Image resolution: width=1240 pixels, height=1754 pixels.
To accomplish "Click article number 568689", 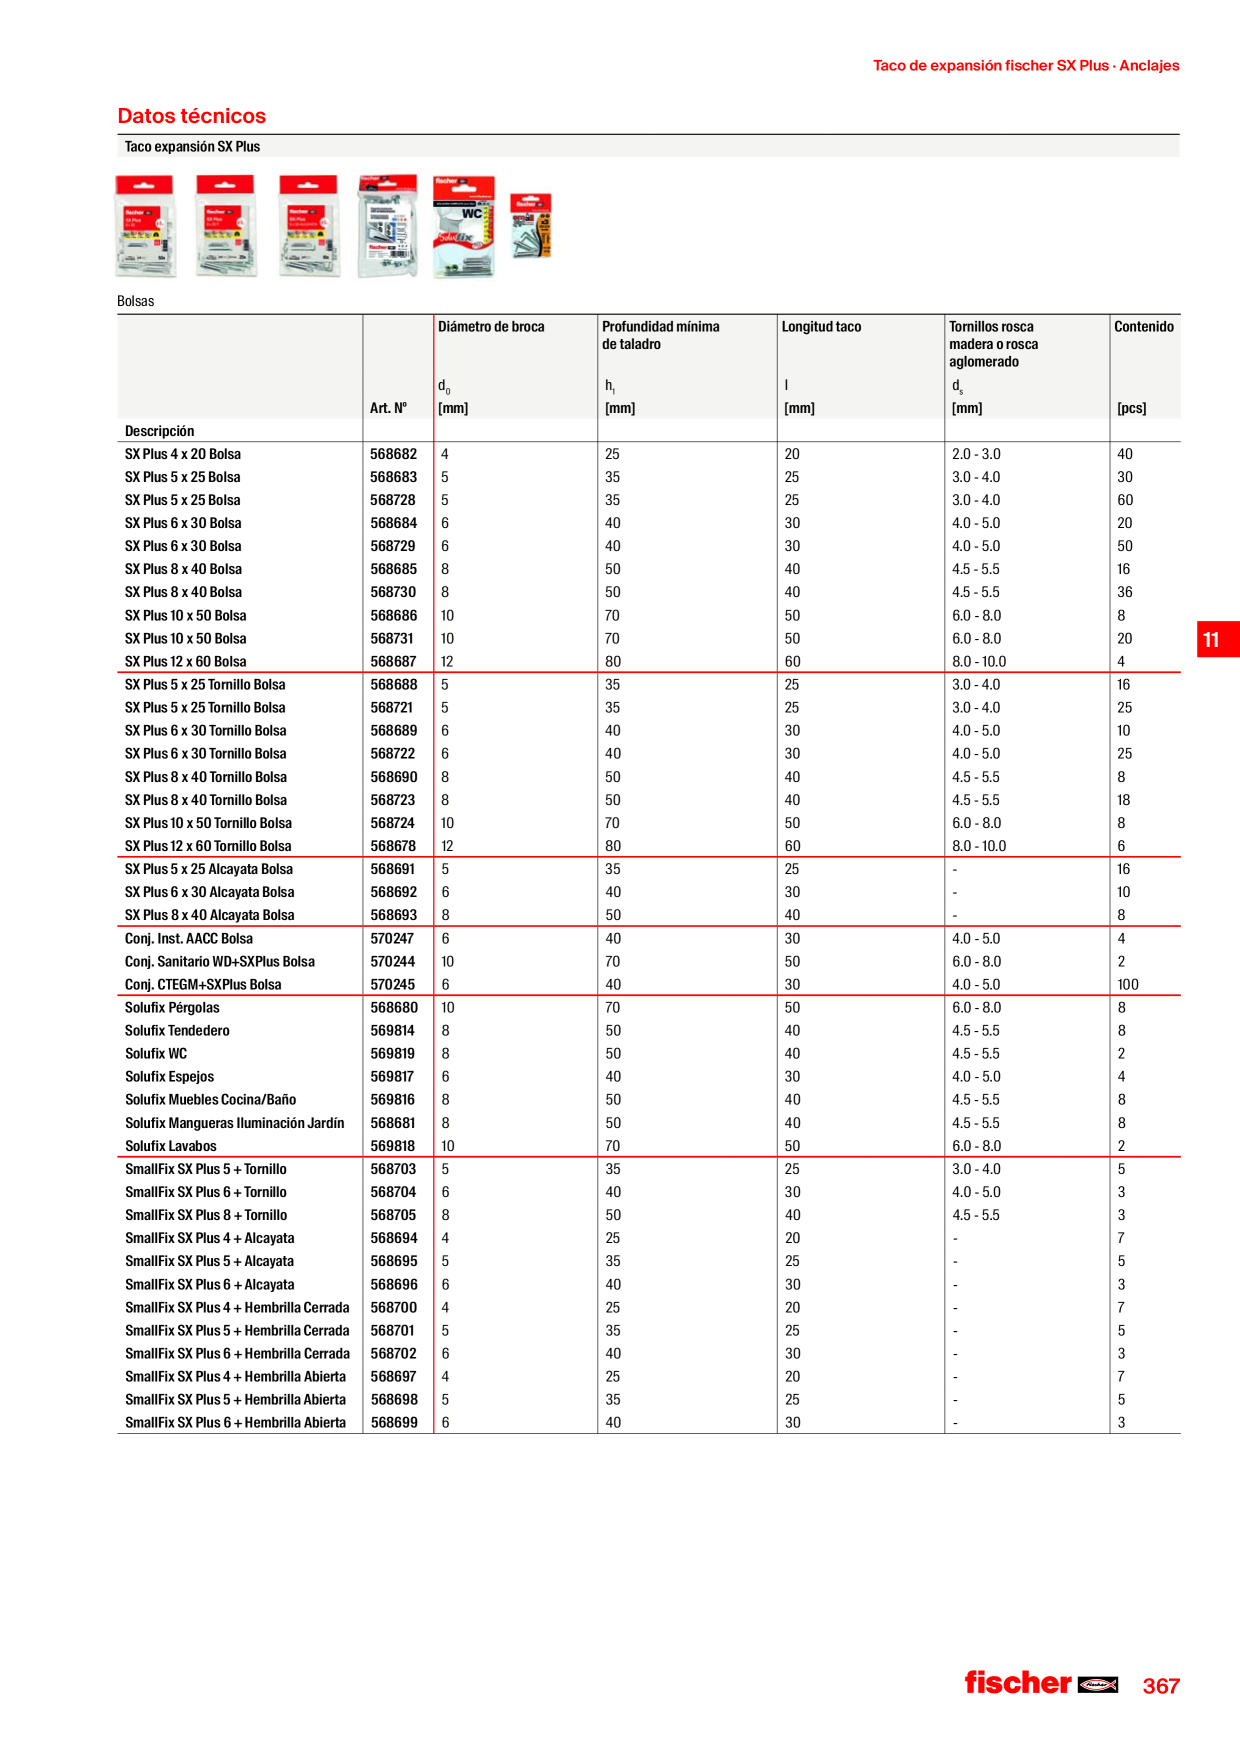I will tap(394, 731).
